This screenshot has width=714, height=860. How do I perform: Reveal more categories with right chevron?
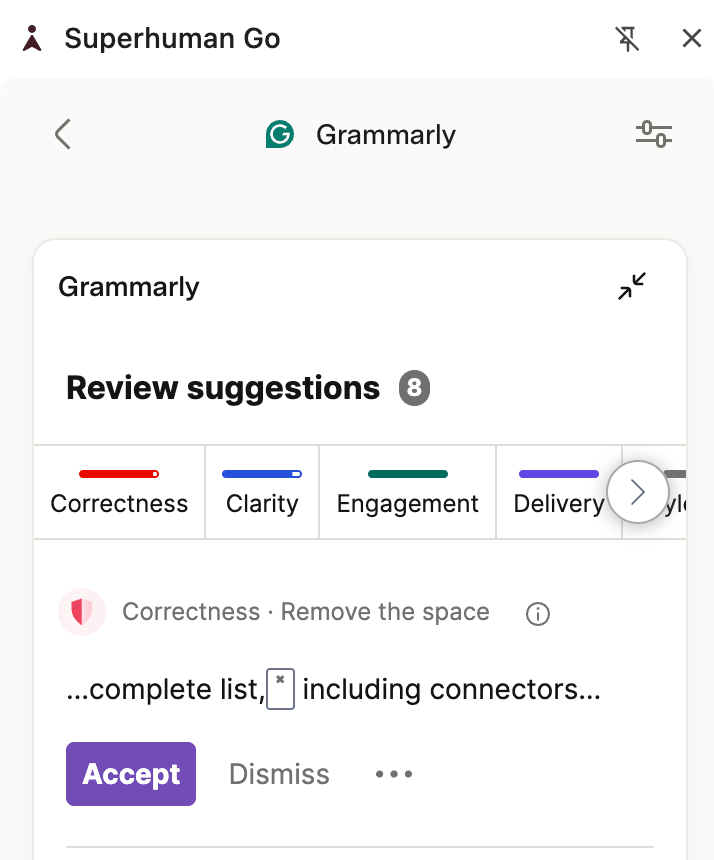pyautogui.click(x=637, y=492)
